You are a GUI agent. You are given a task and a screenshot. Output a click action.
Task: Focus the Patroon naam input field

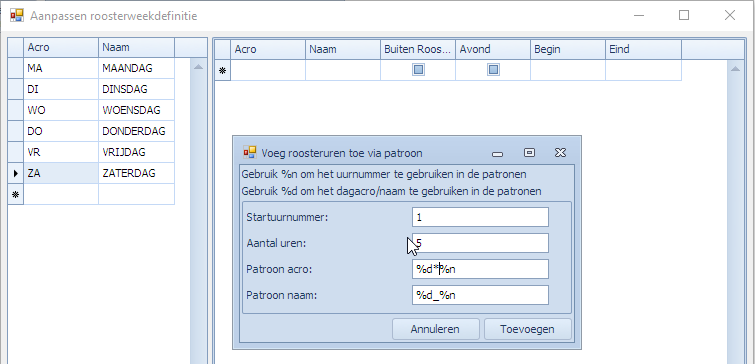(480, 295)
